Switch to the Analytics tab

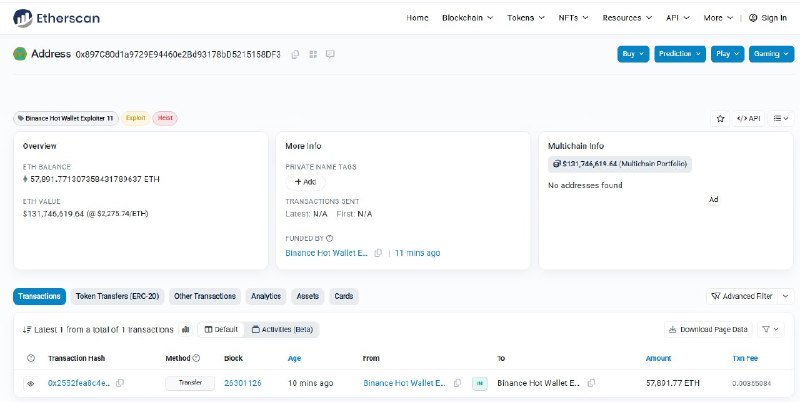(266, 296)
